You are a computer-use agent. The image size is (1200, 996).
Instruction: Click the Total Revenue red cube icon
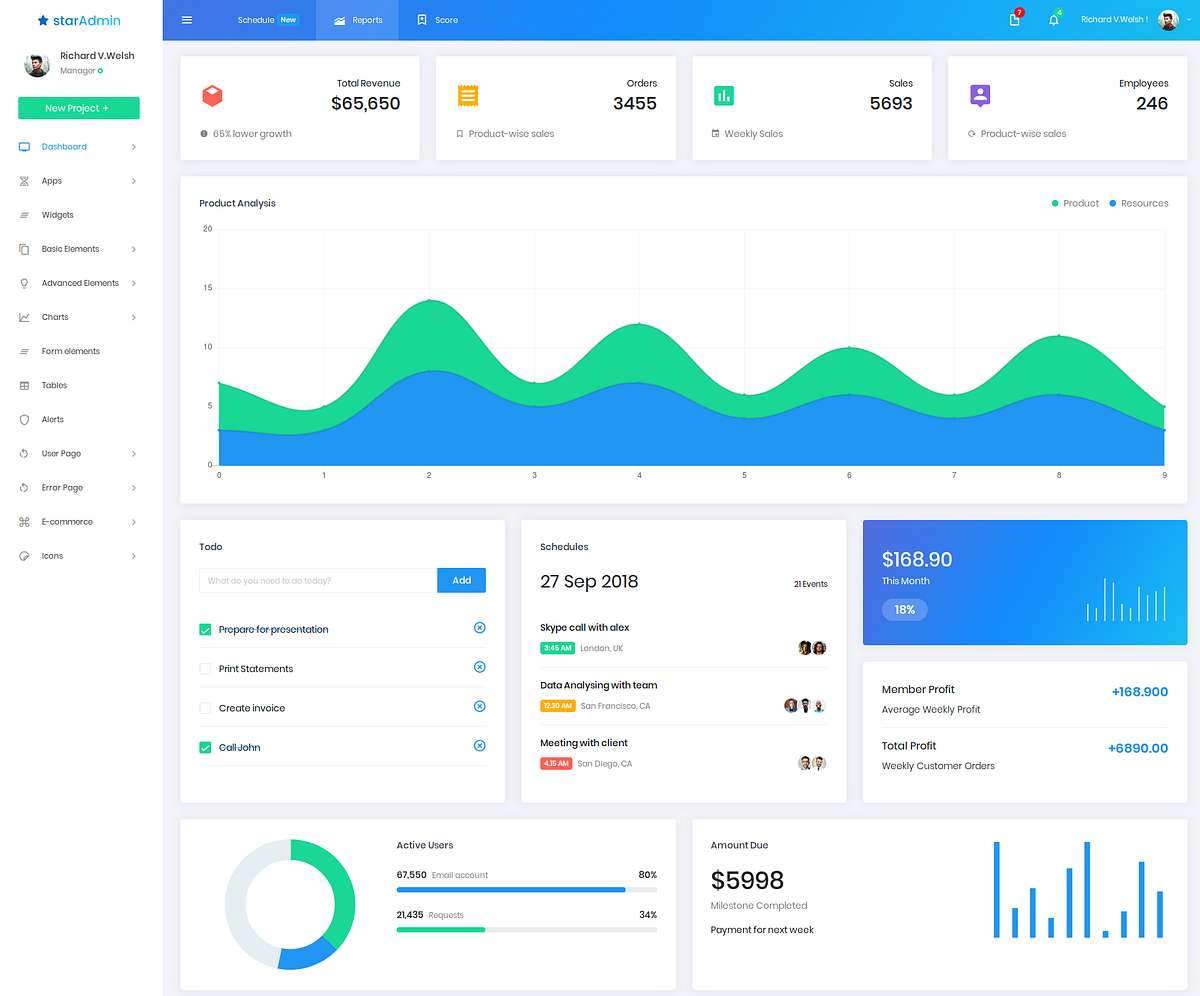[x=212, y=96]
